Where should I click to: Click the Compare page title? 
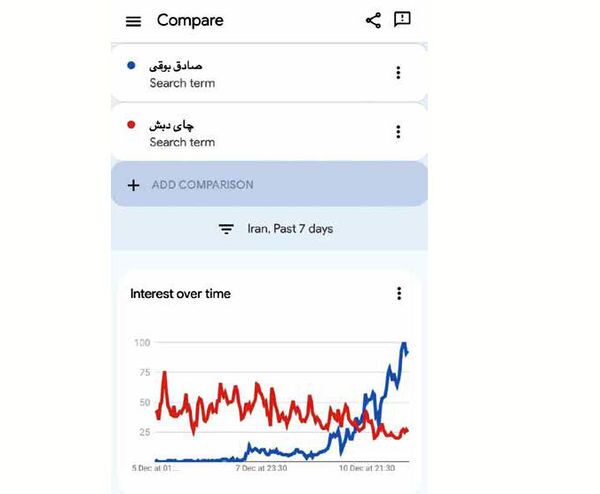pyautogui.click(x=190, y=21)
